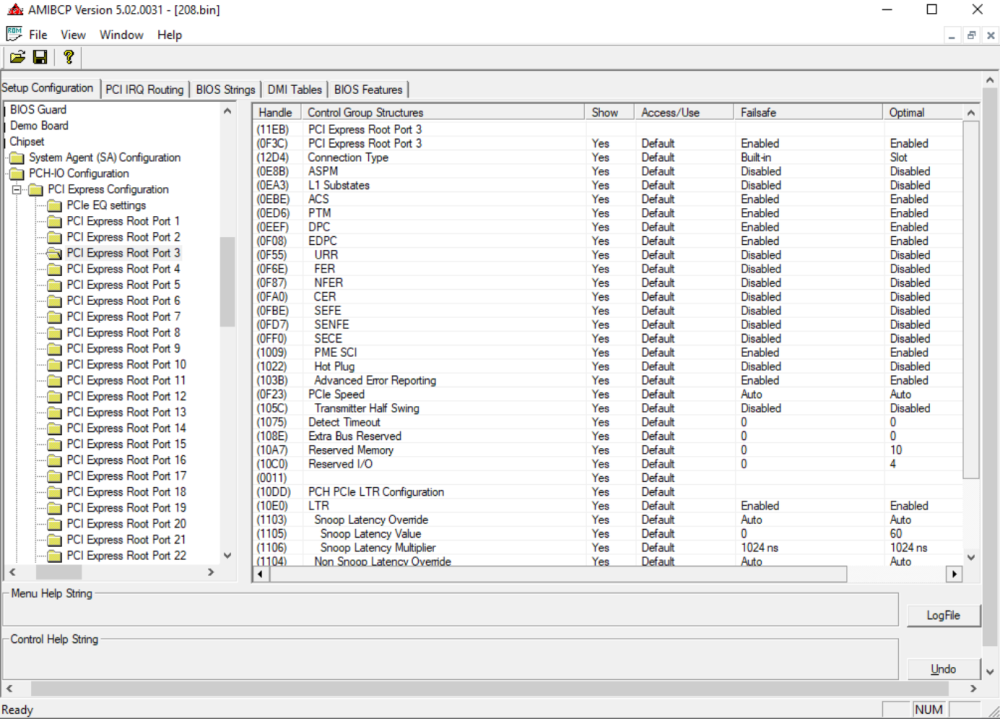Image resolution: width=1000 pixels, height=719 pixels.
Task: Select the PCH PCIe LTR Configuration row
Action: pos(608,492)
